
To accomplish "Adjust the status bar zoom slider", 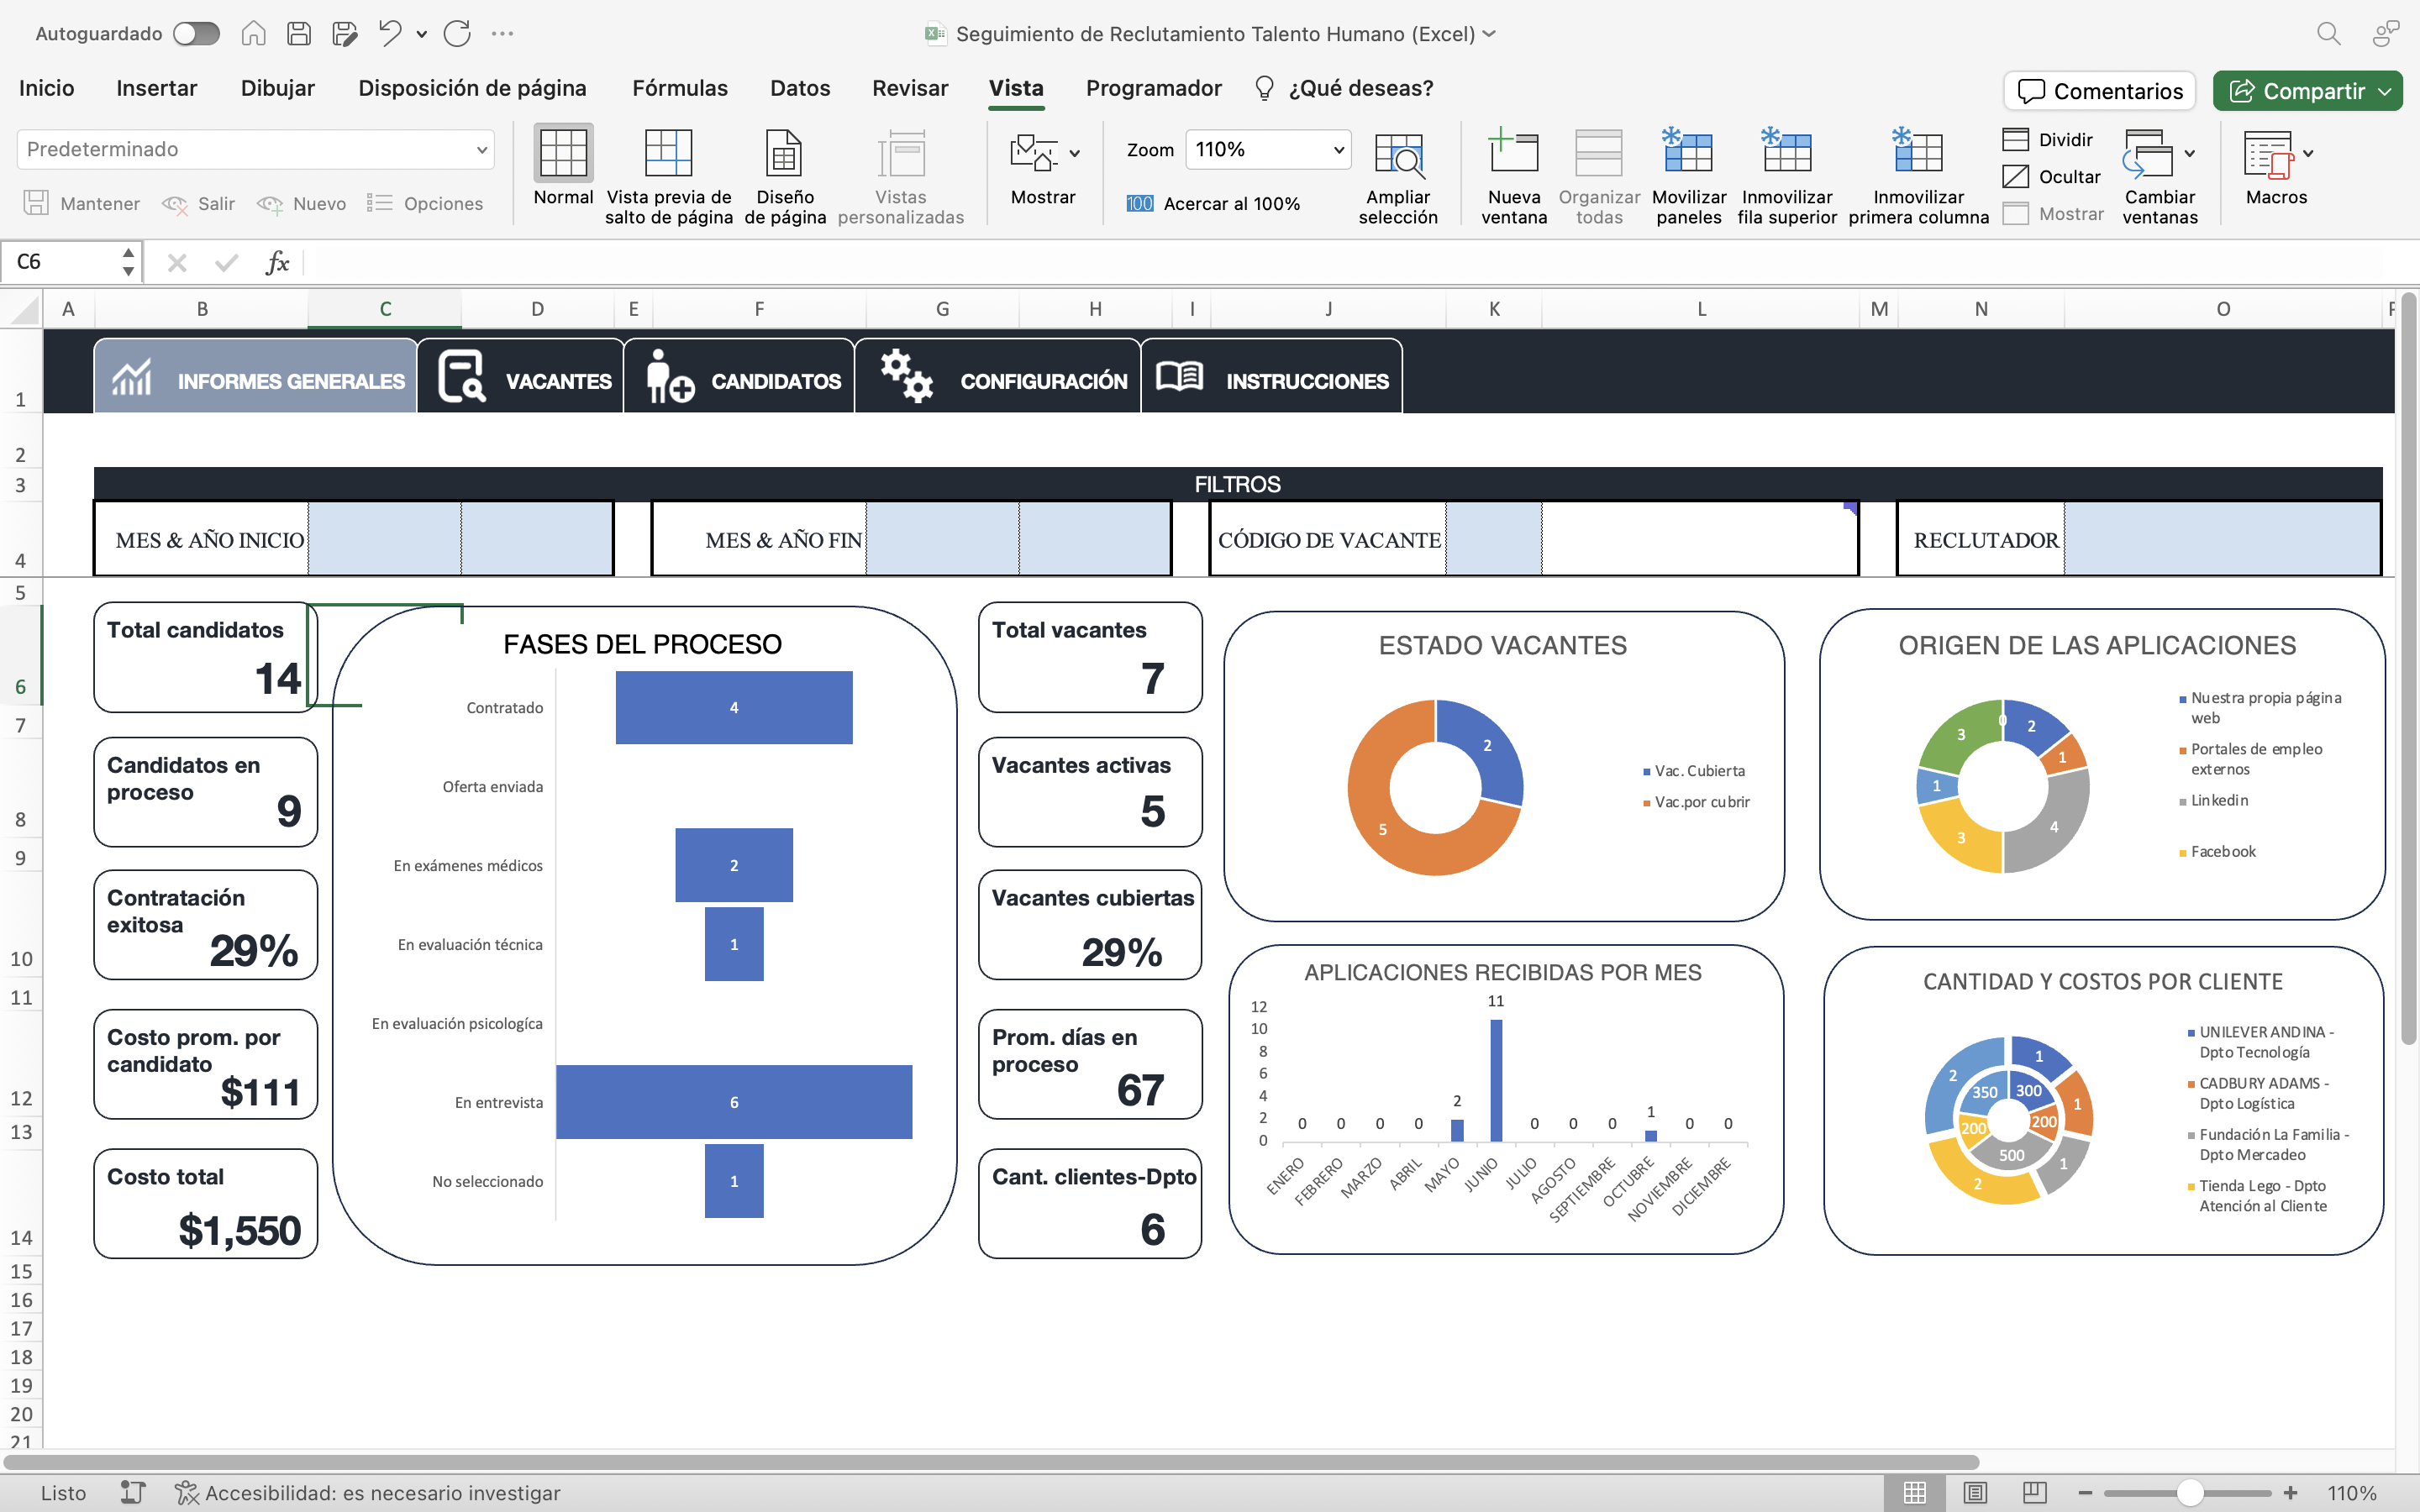I will 2189,1492.
